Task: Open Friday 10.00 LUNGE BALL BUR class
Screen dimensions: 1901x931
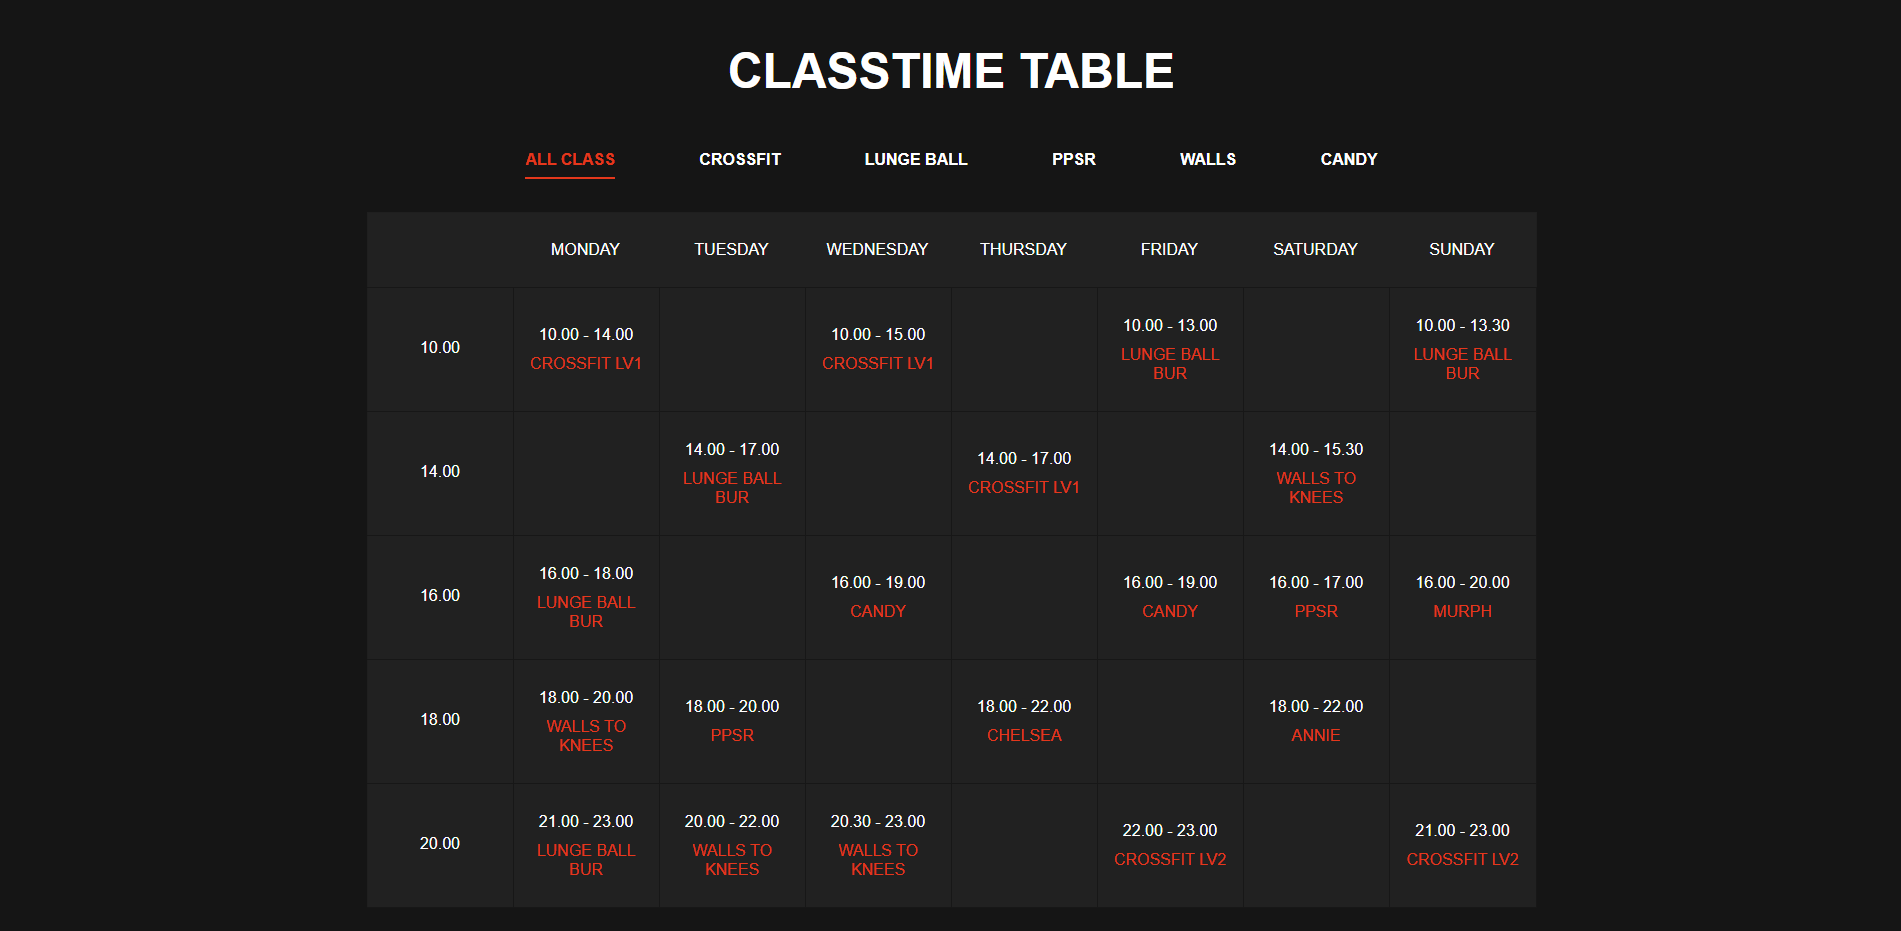Action: [x=1170, y=363]
